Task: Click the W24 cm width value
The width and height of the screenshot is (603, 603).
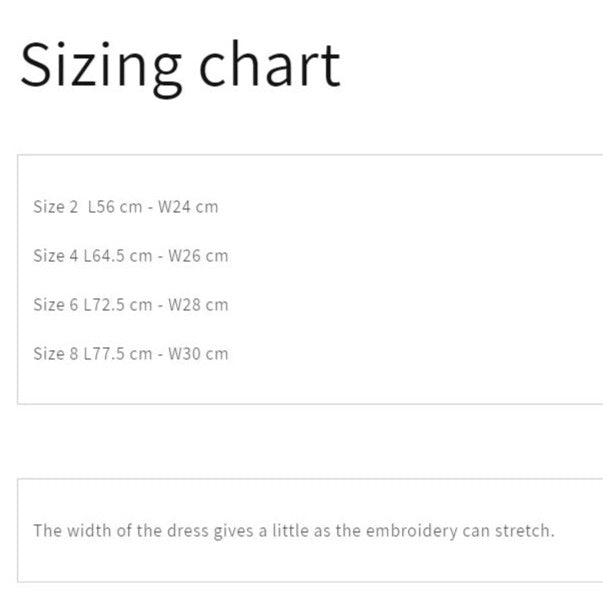Action: point(188,207)
